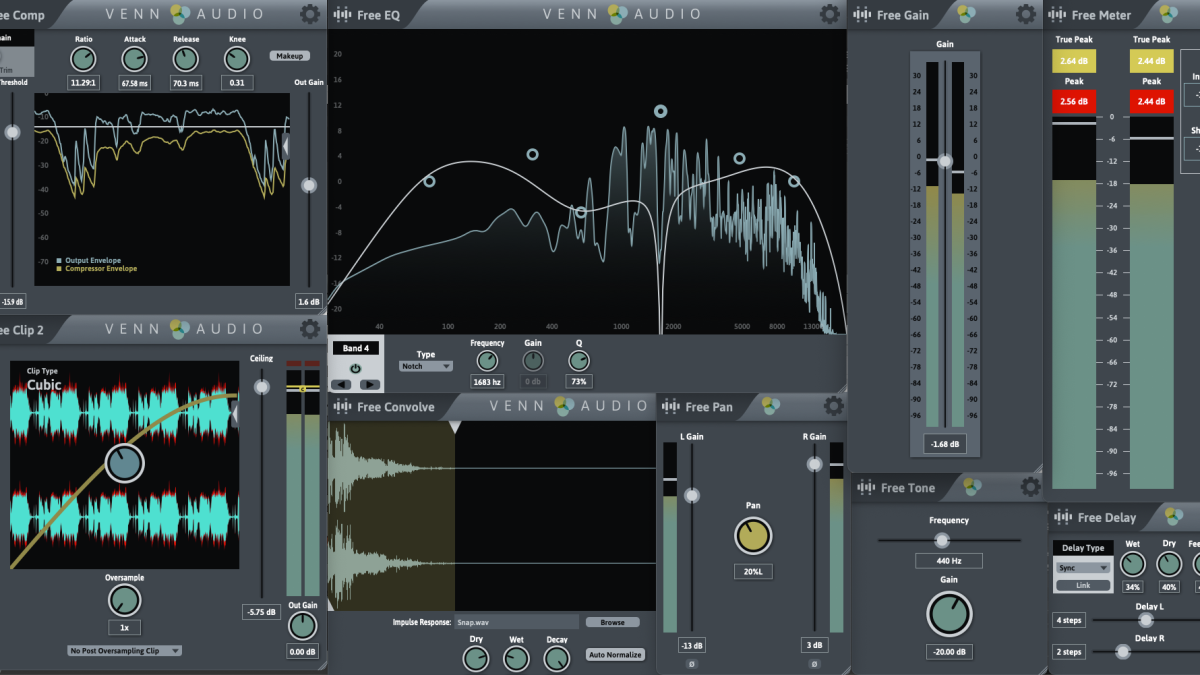This screenshot has width=1200, height=675.
Task: Click the Venn circles logo in Free Gain header
Action: (x=966, y=14)
